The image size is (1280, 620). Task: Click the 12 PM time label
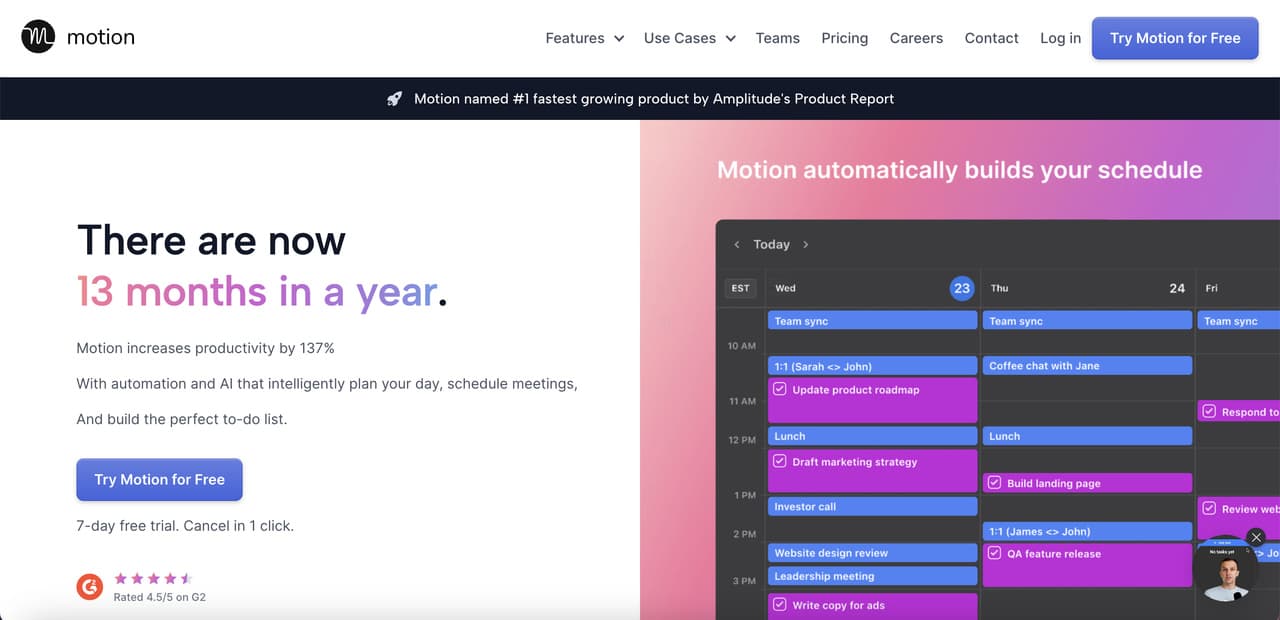pyautogui.click(x=741, y=440)
